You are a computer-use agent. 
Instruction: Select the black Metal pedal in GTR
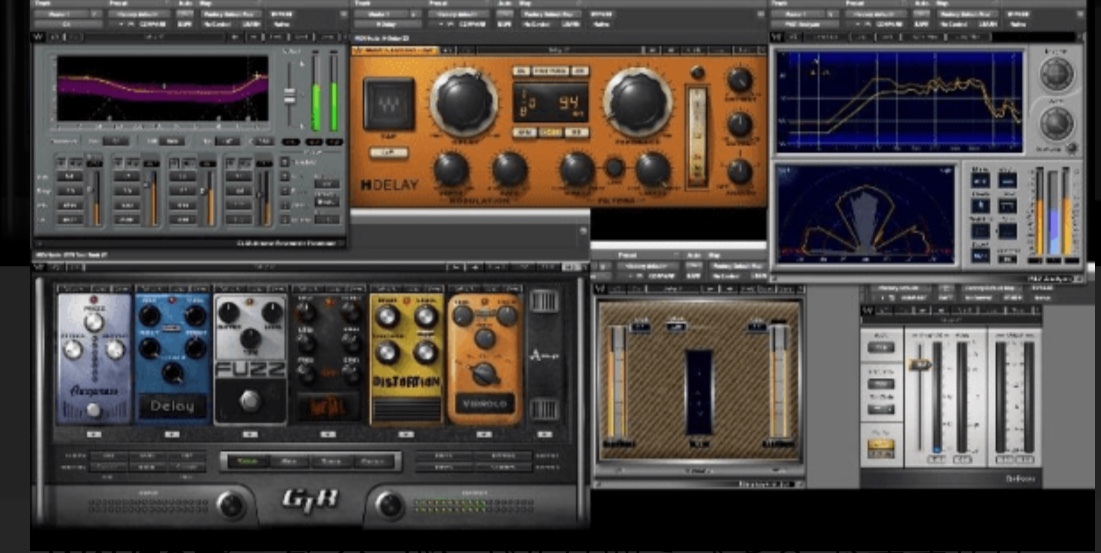point(327,358)
